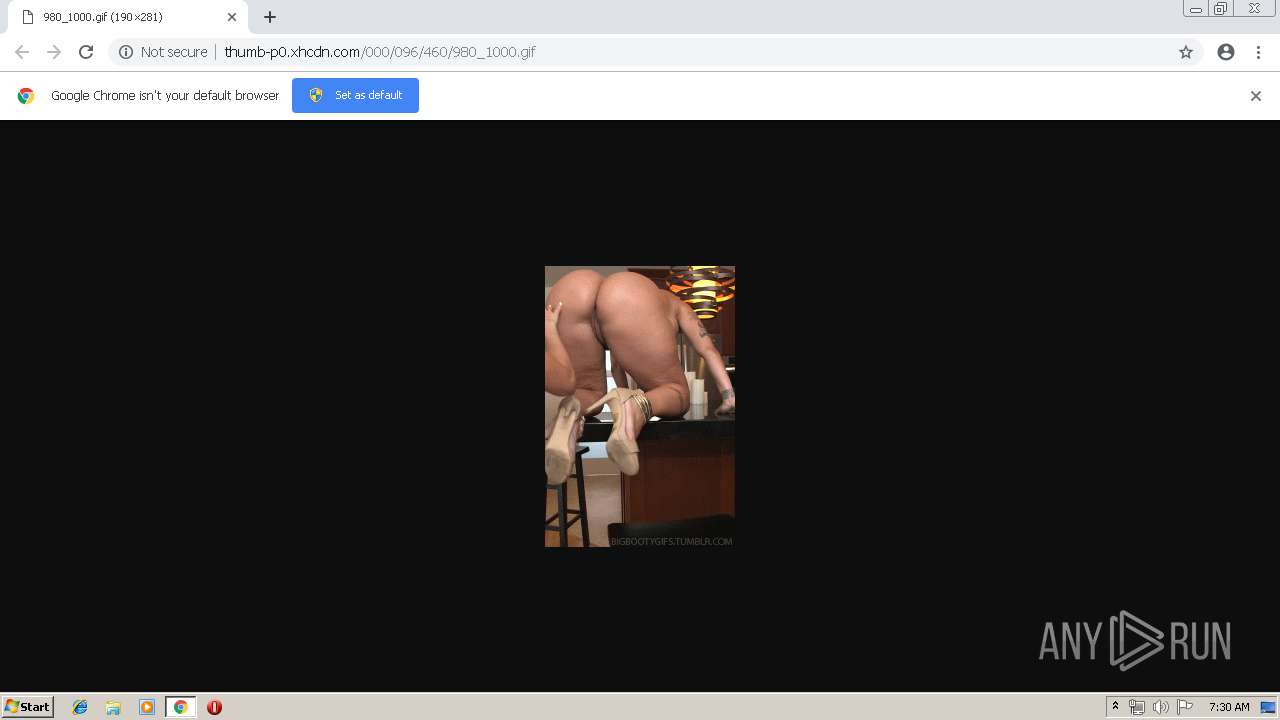This screenshot has width=1280, height=720.
Task: Open the network status tray icon
Action: pyautogui.click(x=1137, y=707)
